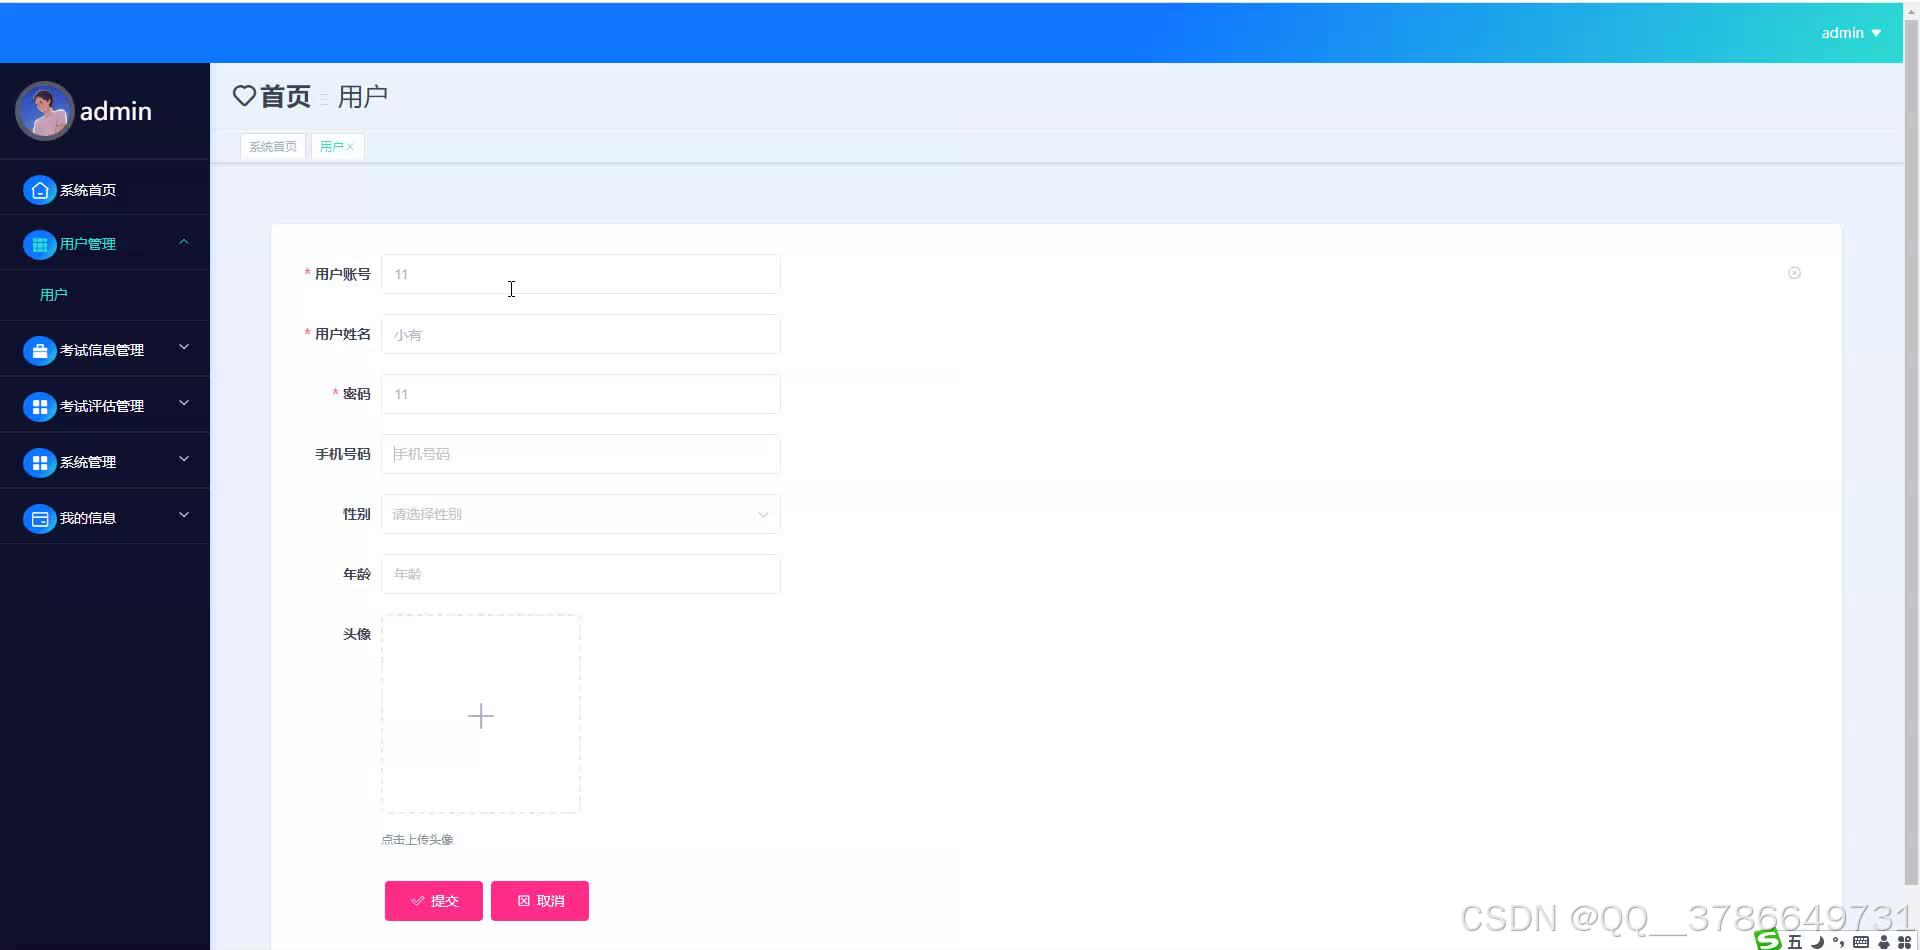Click the 提交 submit button

coord(434,901)
